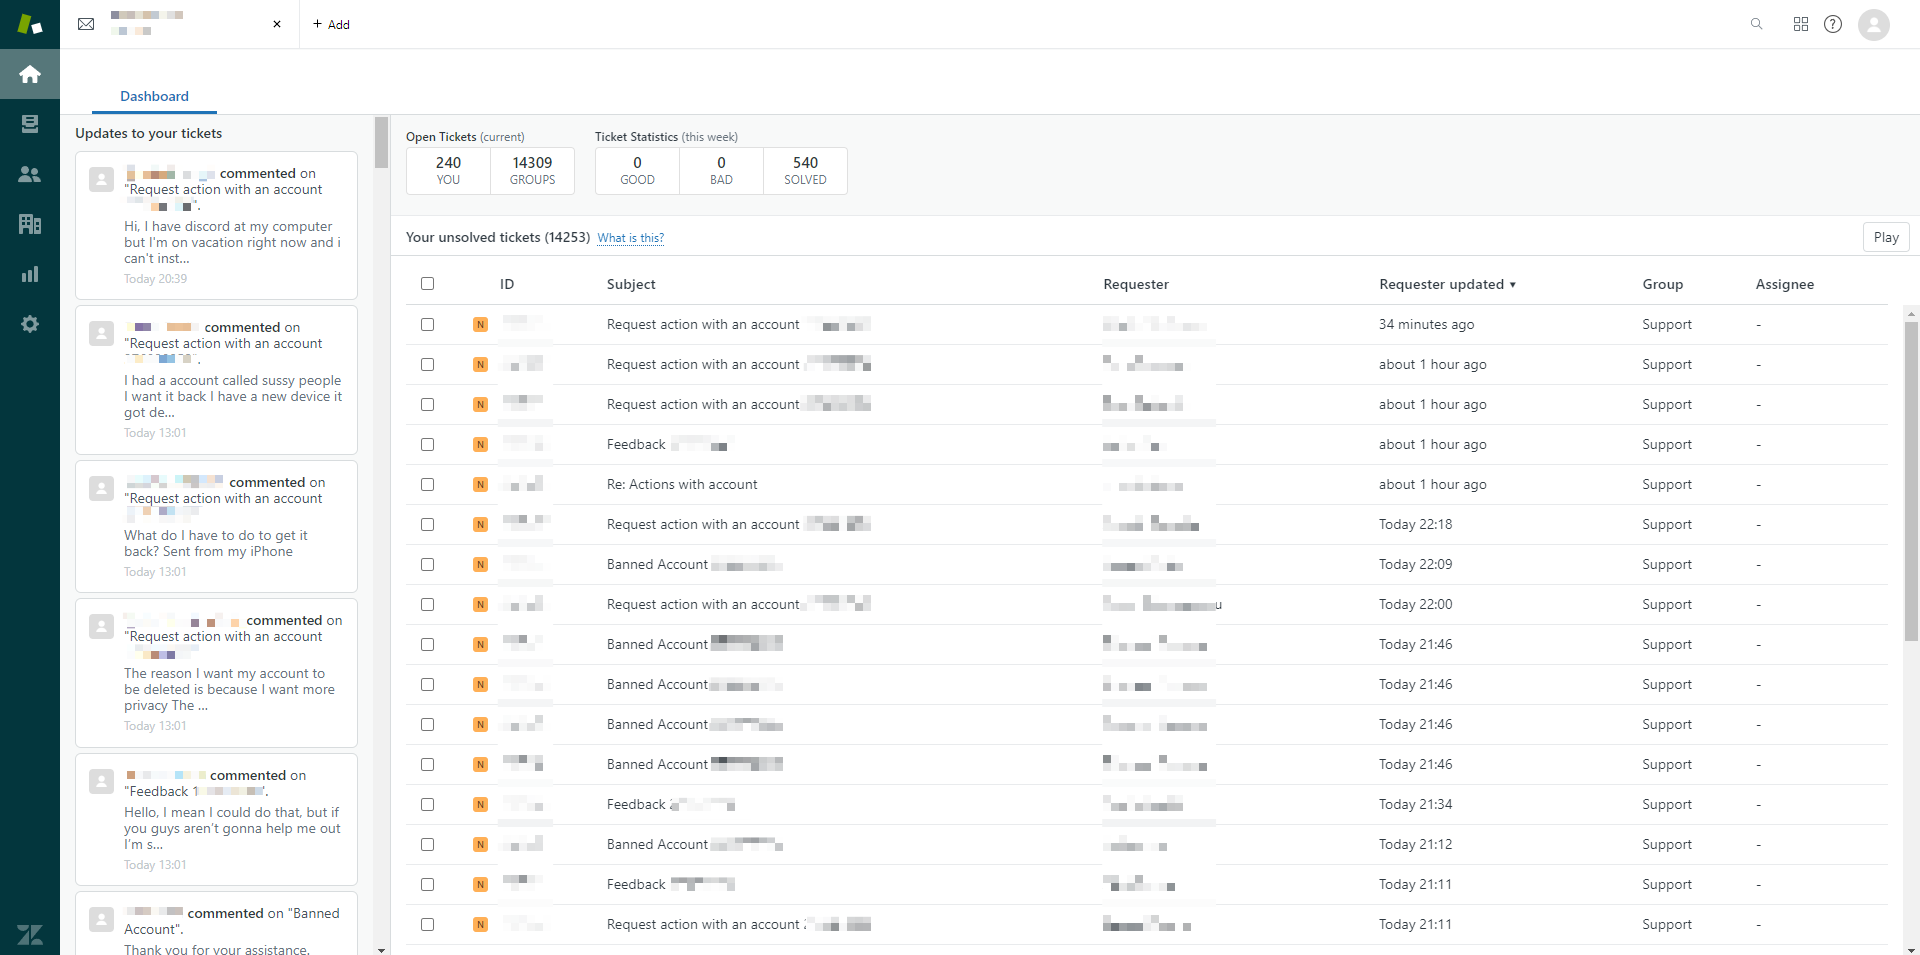Image resolution: width=1920 pixels, height=955 pixels.
Task: Click the avatar on the privacy deletion update card
Action: click(x=101, y=626)
